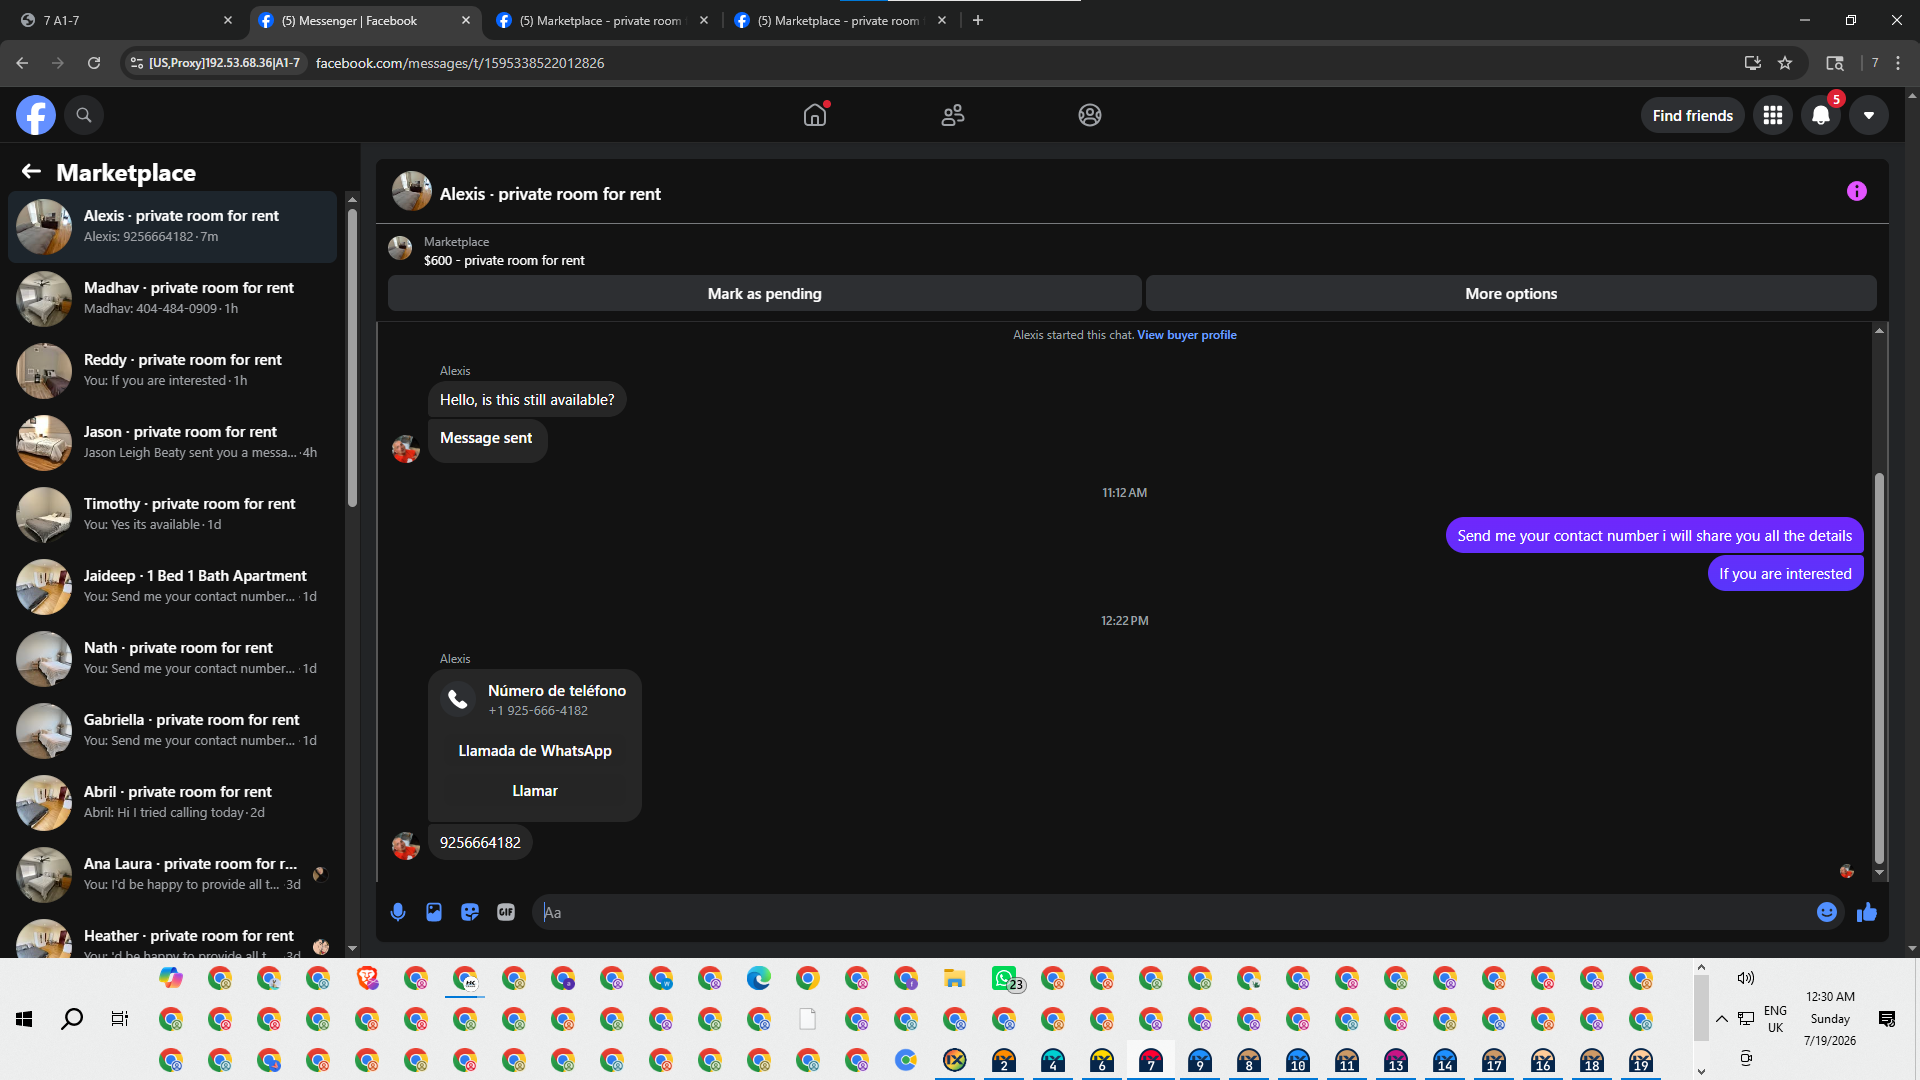Close the Messenger | Facebook tab

466,20
